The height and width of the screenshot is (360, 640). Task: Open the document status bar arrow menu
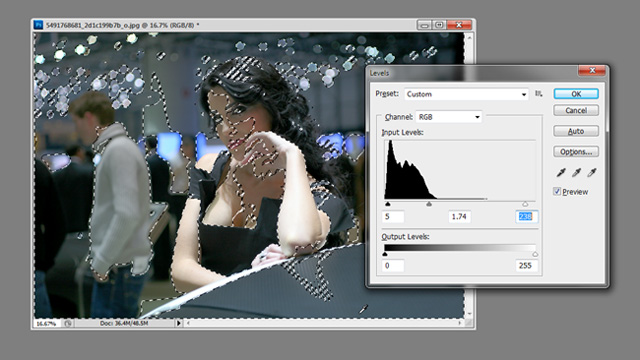[178, 323]
